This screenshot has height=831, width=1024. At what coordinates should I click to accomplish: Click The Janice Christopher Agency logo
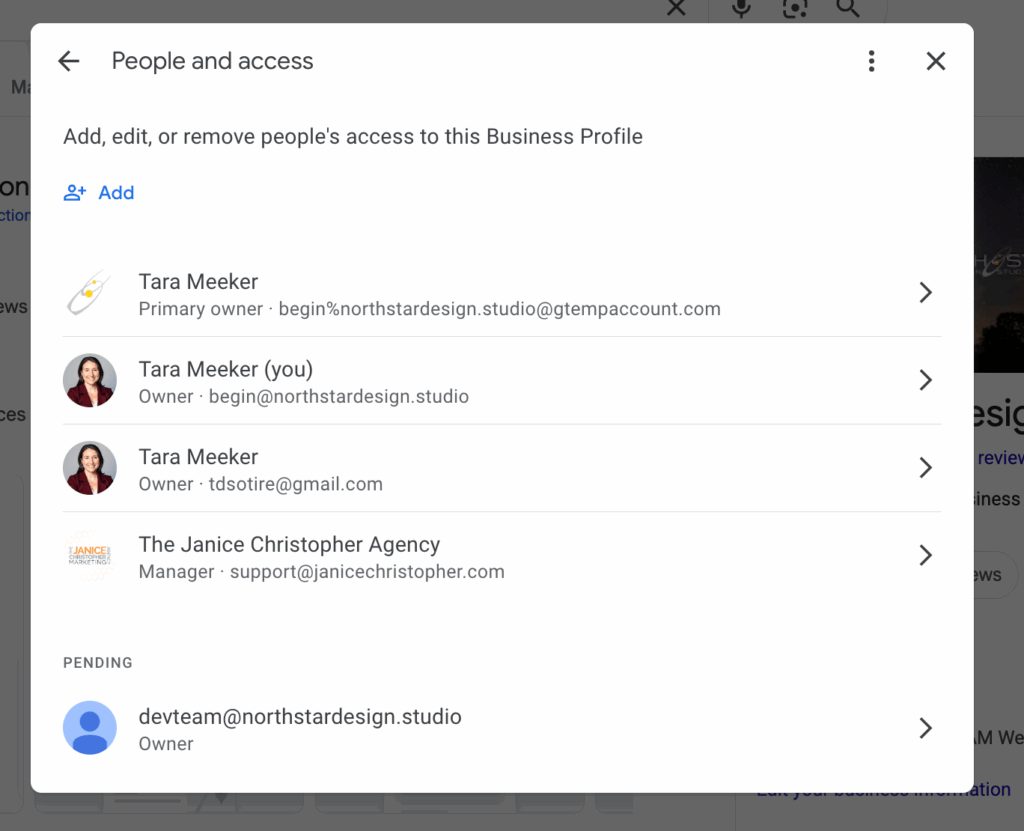pyautogui.click(x=90, y=555)
